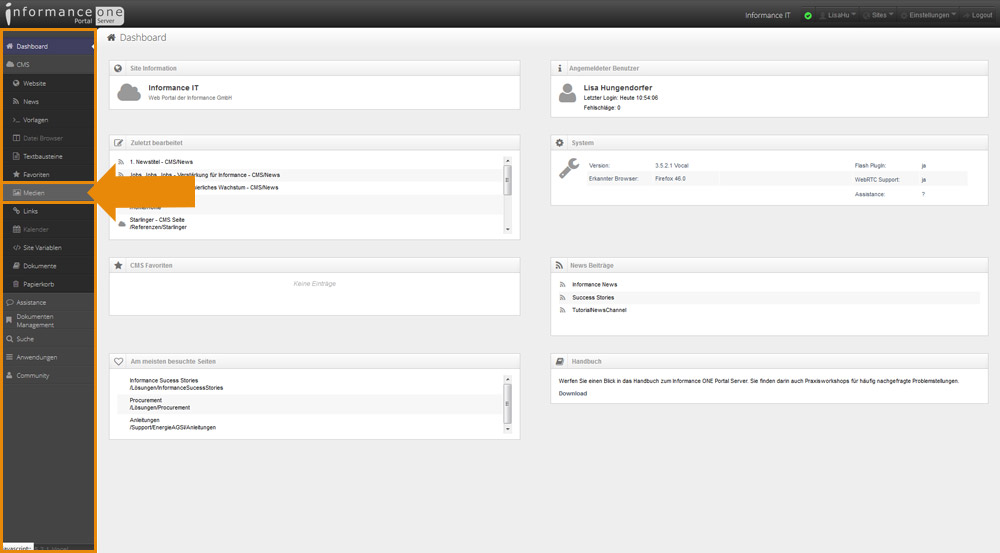
Task: Open the Procurement page entry
Action: [159, 404]
